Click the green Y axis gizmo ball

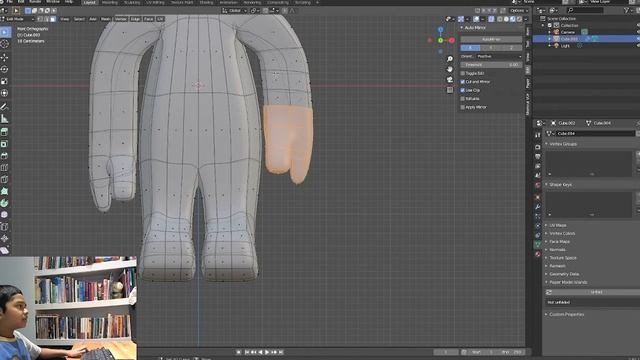(x=440, y=40)
